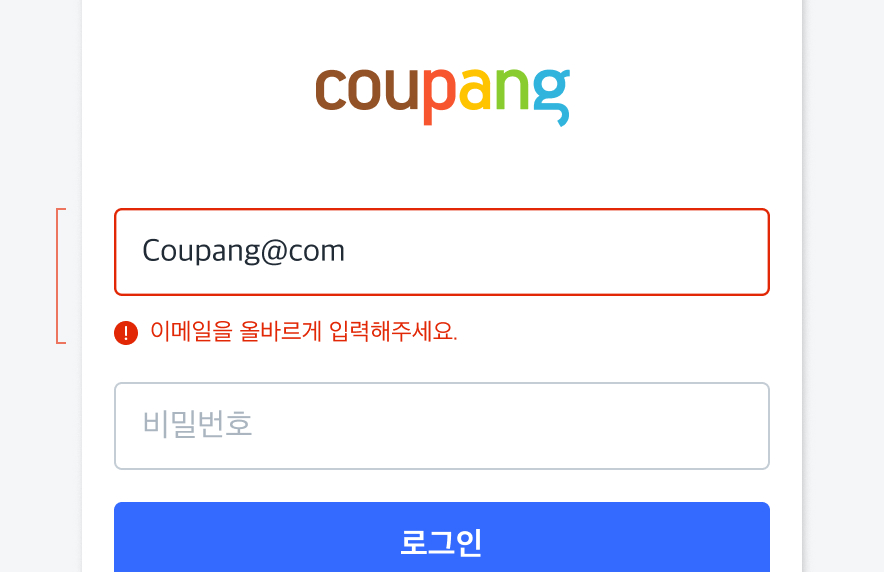
Task: Click the brown letter u in the logo
Action: 401,90
